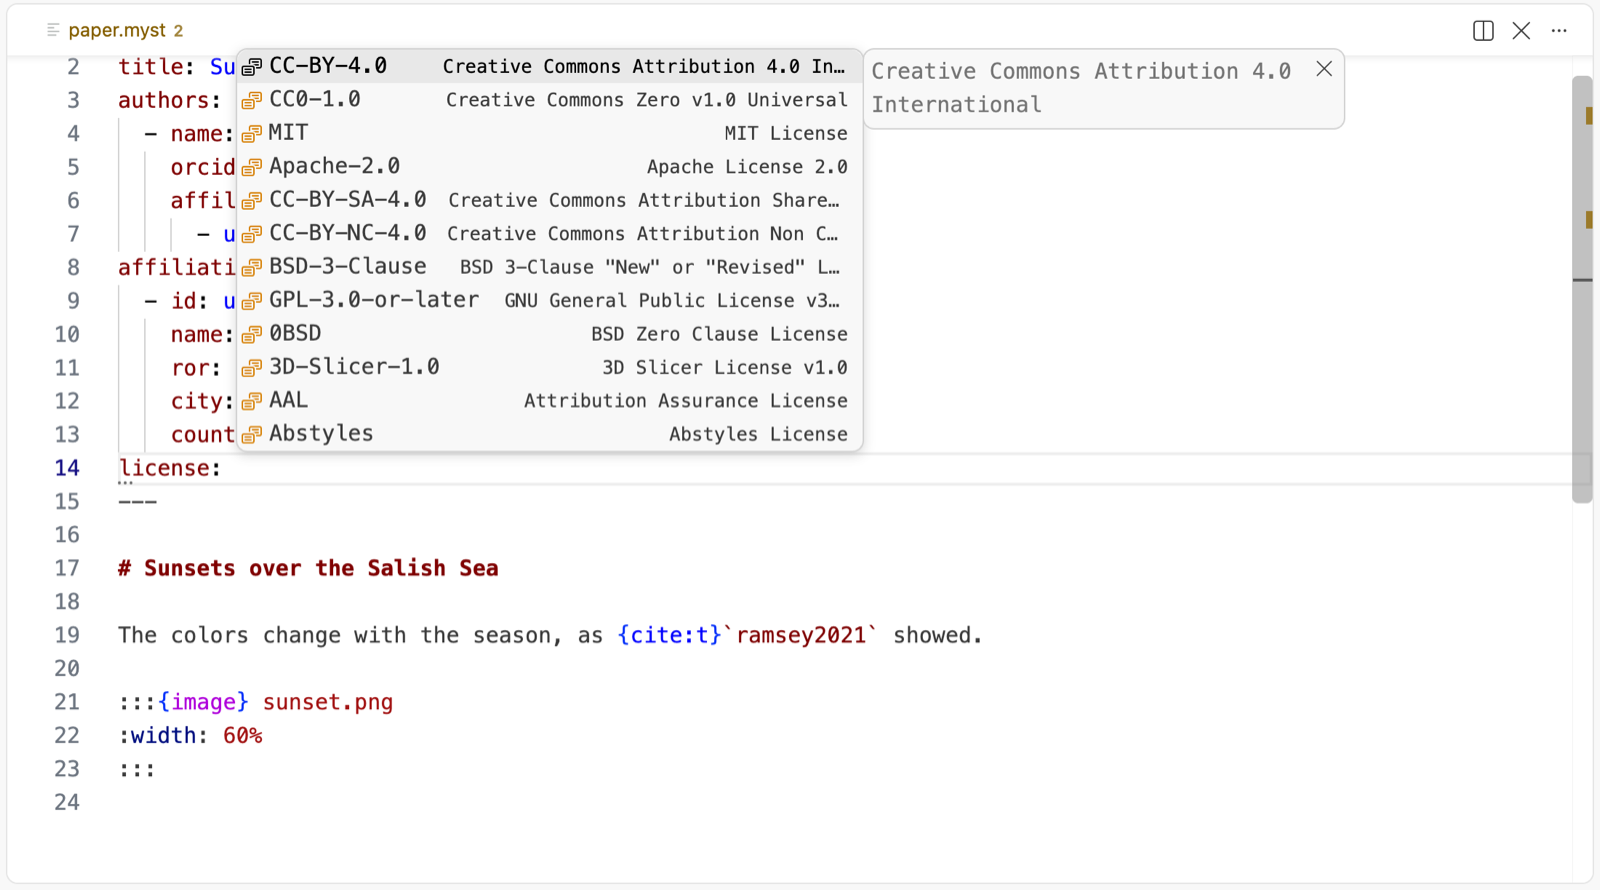Place cursor after license: on line 14
The height and width of the screenshot is (890, 1600).
pos(222,468)
